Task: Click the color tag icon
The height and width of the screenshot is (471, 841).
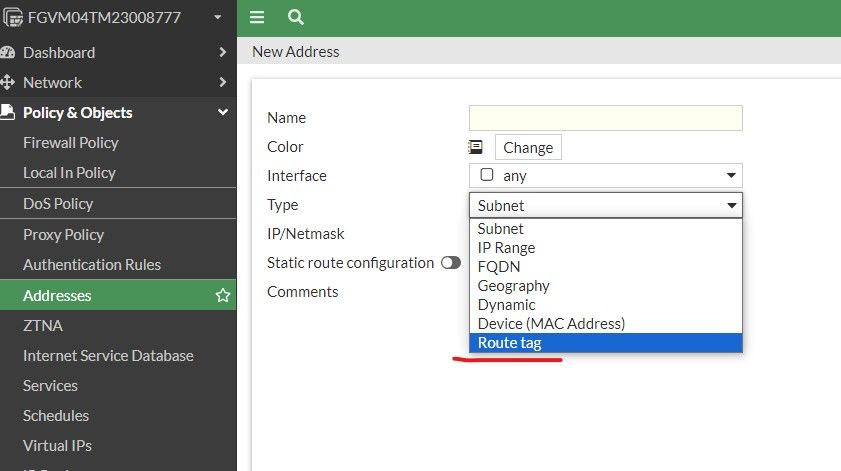Action: point(476,147)
